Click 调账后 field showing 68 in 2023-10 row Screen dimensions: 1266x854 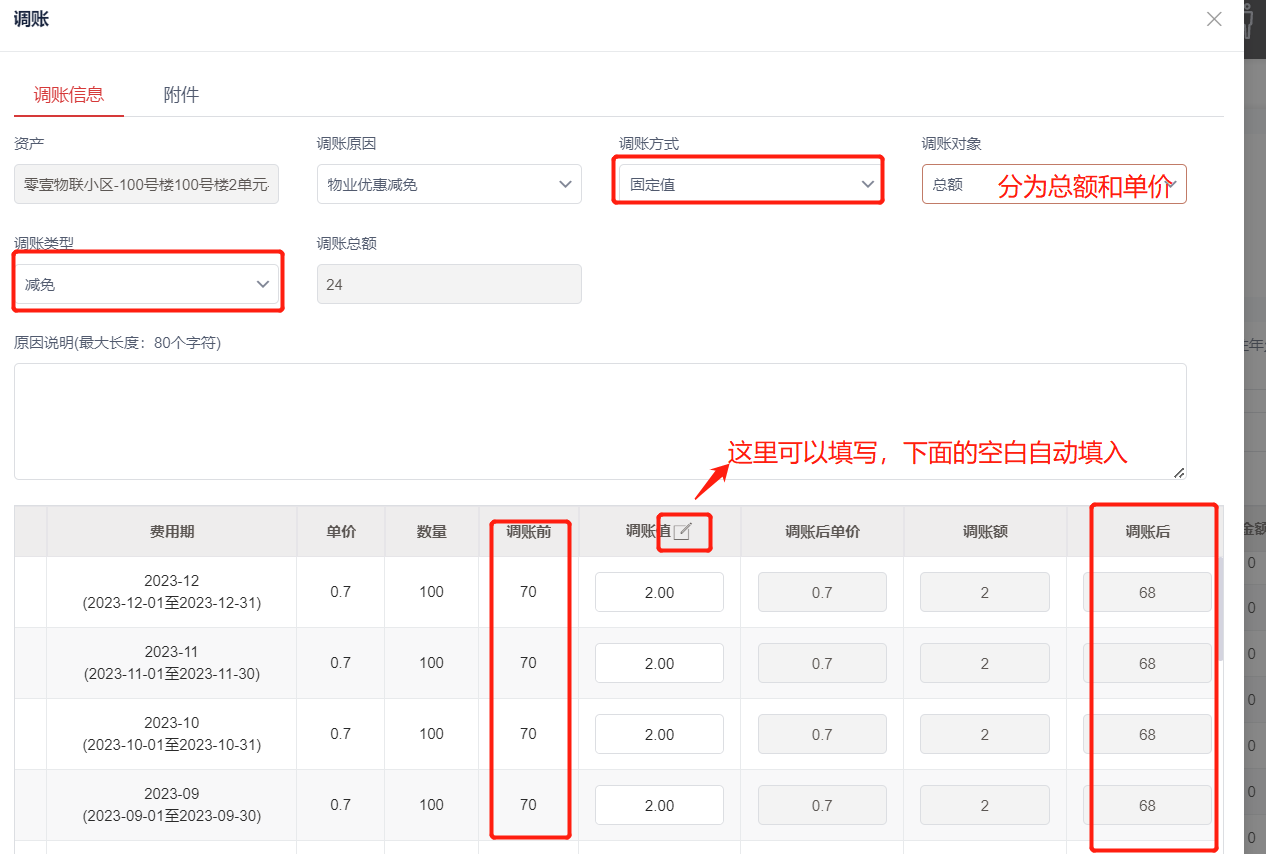(1147, 734)
